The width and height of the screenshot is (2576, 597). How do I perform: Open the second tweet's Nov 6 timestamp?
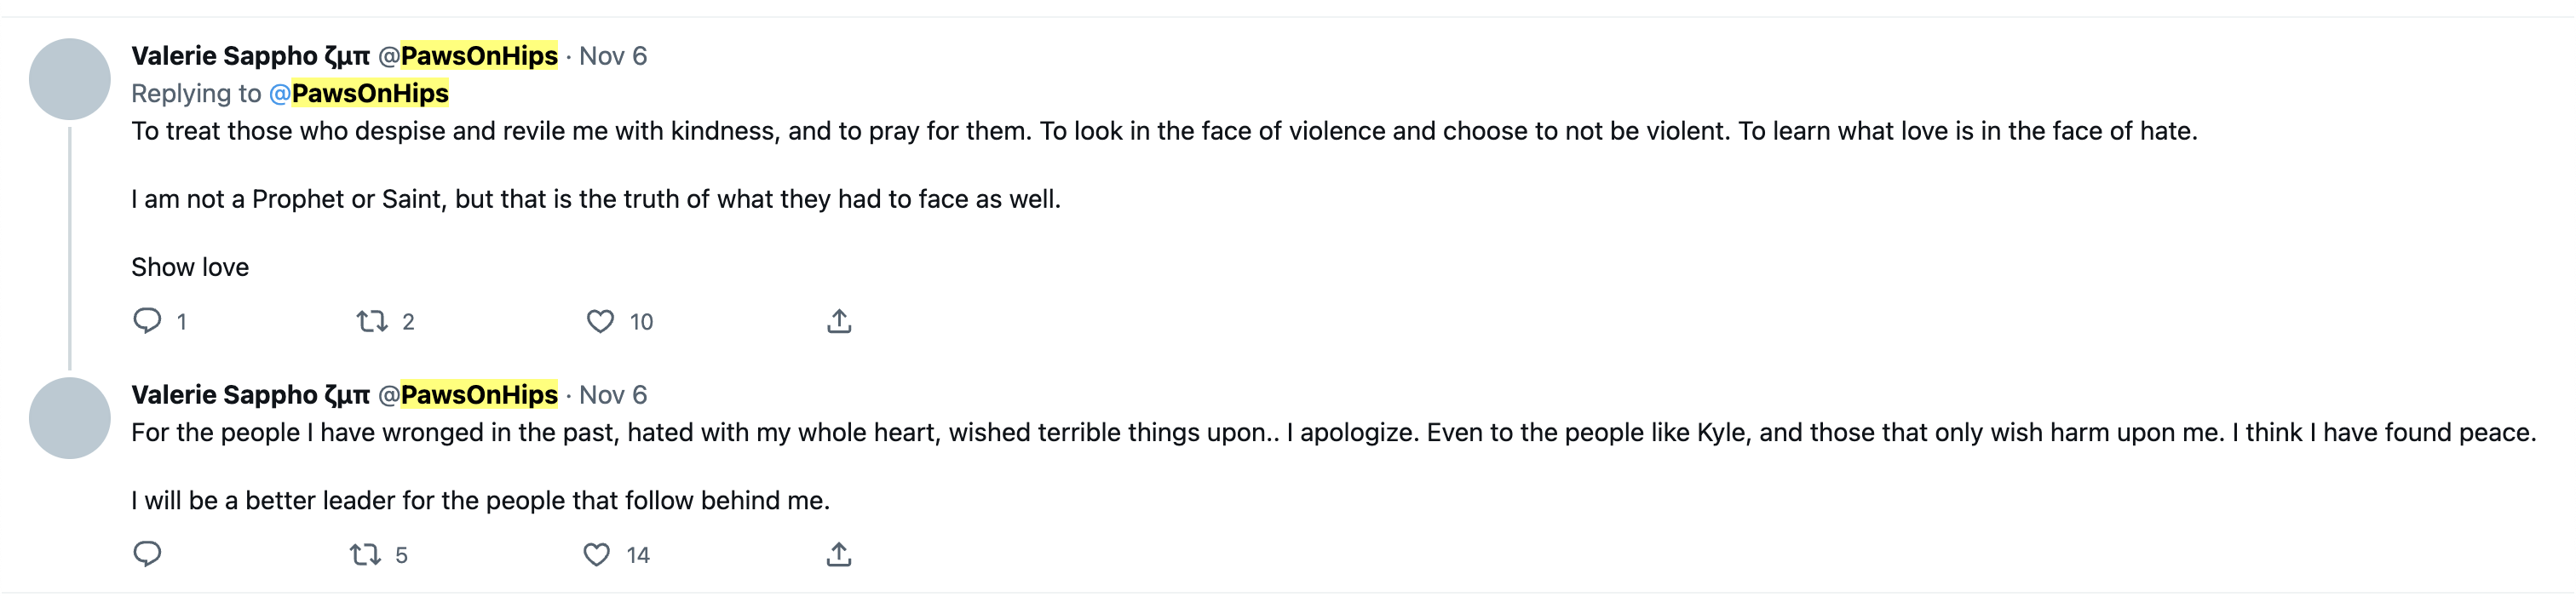tap(613, 395)
